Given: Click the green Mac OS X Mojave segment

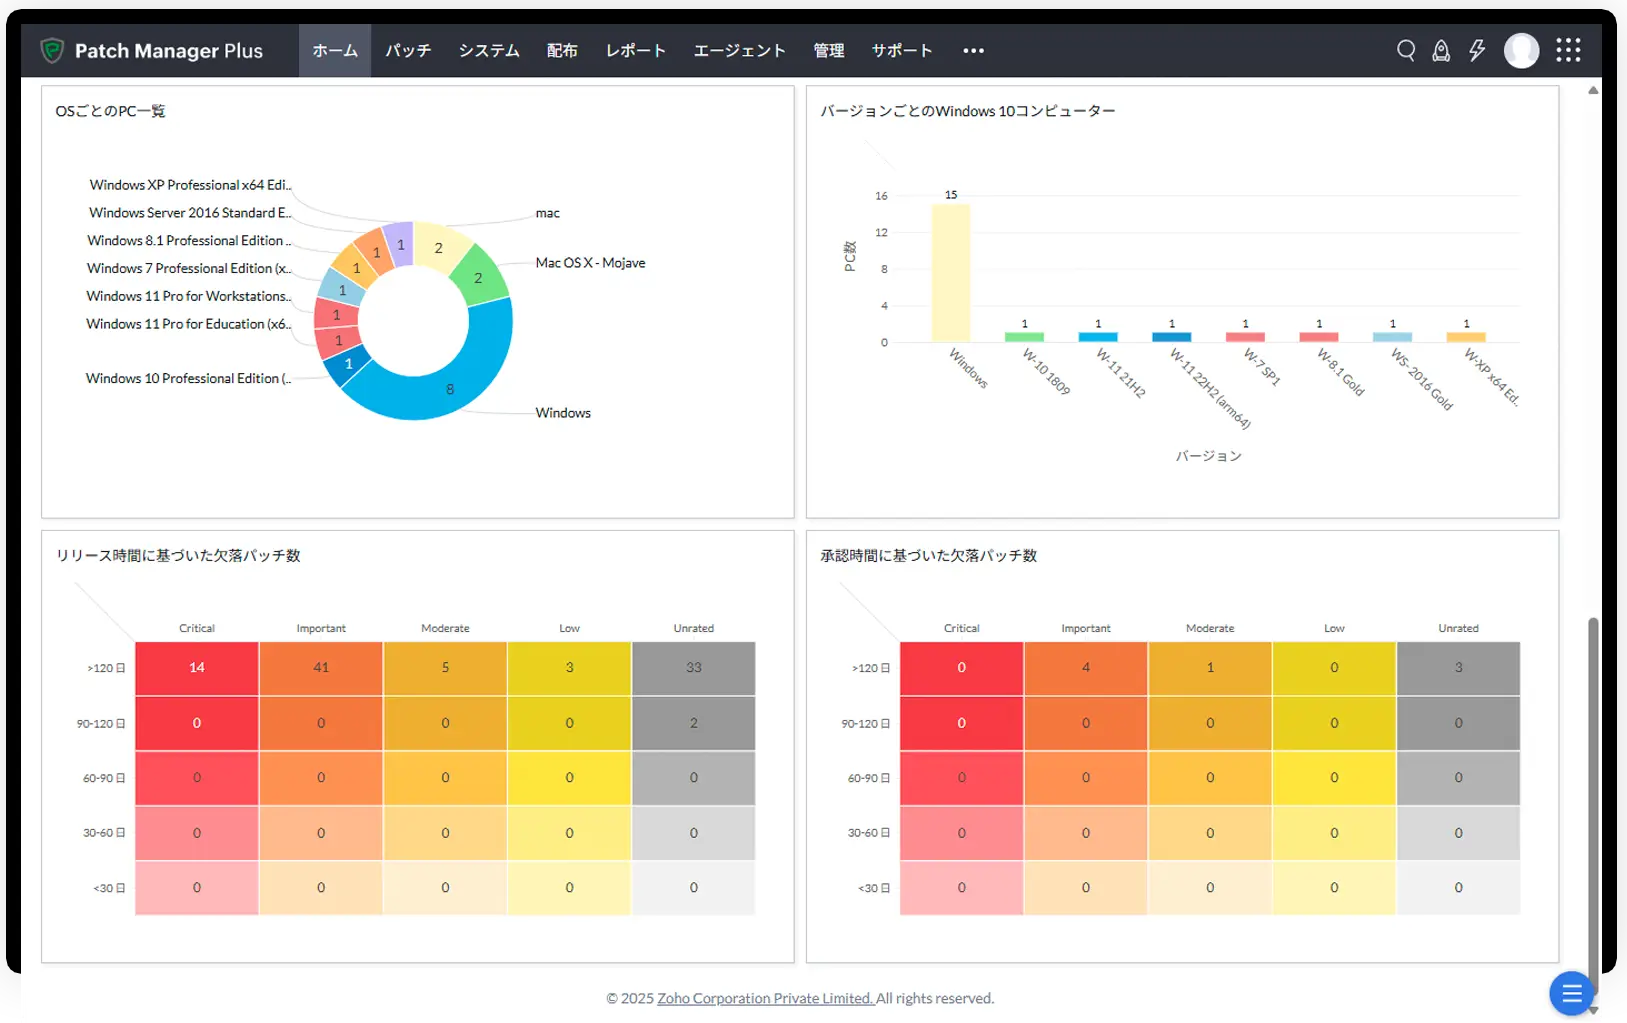Looking at the screenshot, I should click(480, 275).
